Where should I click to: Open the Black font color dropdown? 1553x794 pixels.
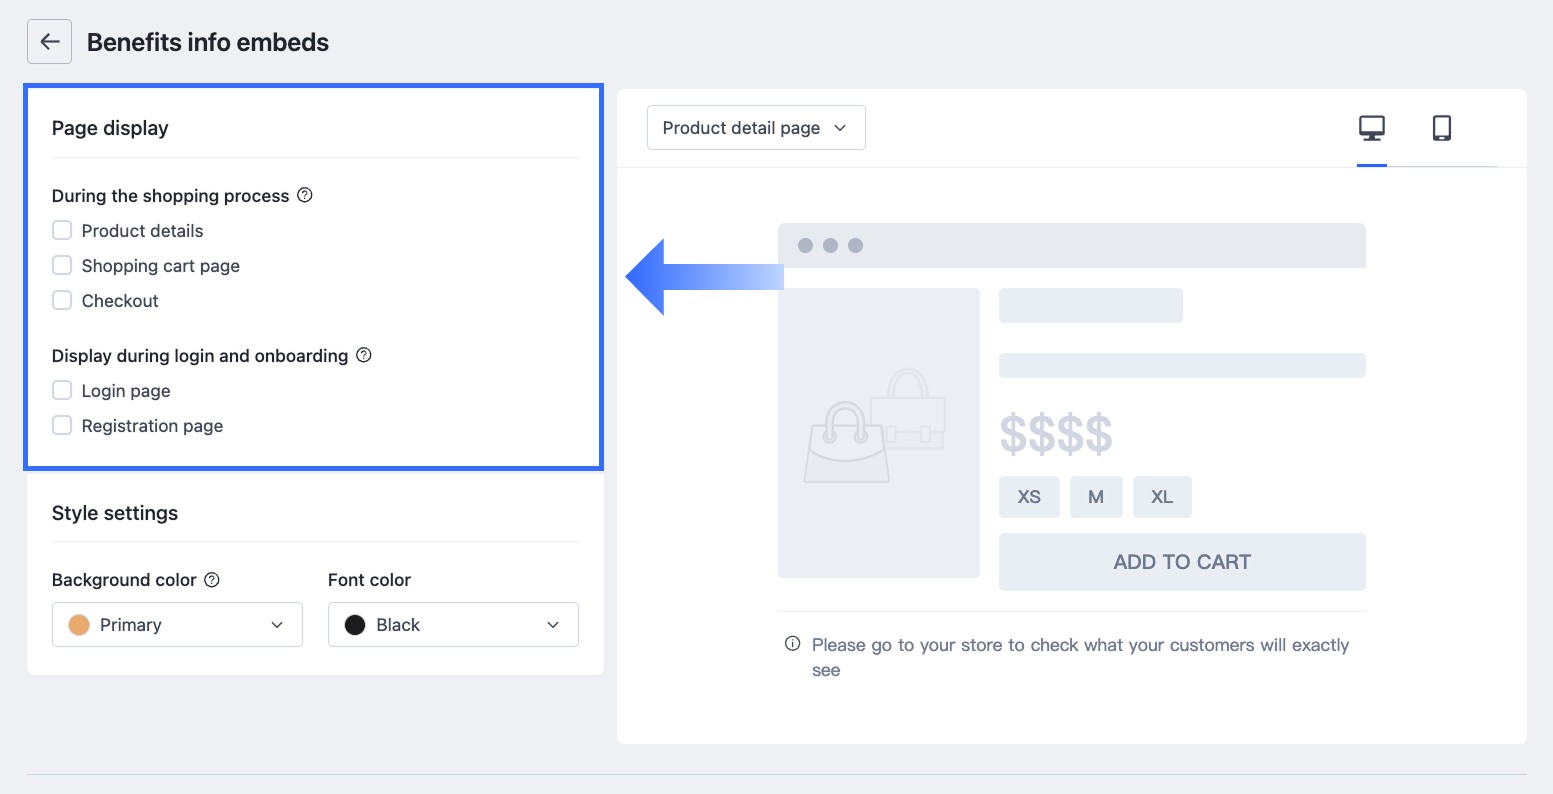pos(453,625)
